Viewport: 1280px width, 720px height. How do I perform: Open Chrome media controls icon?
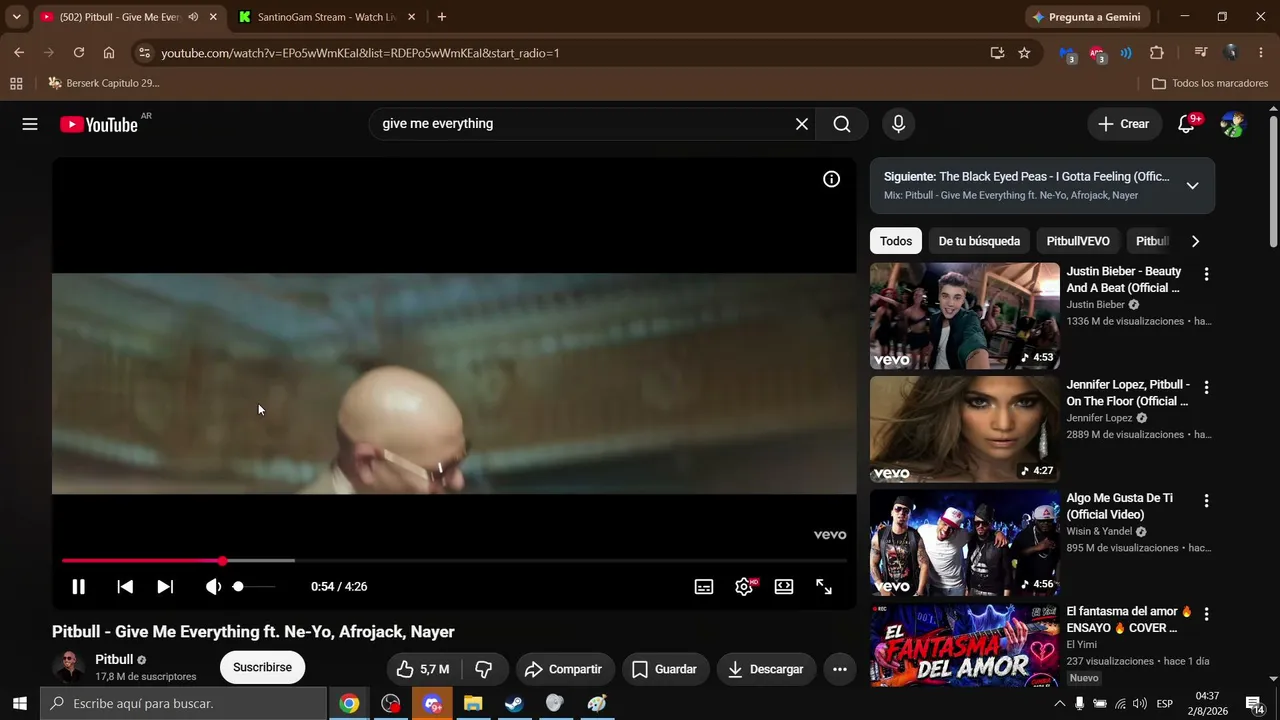(1201, 53)
